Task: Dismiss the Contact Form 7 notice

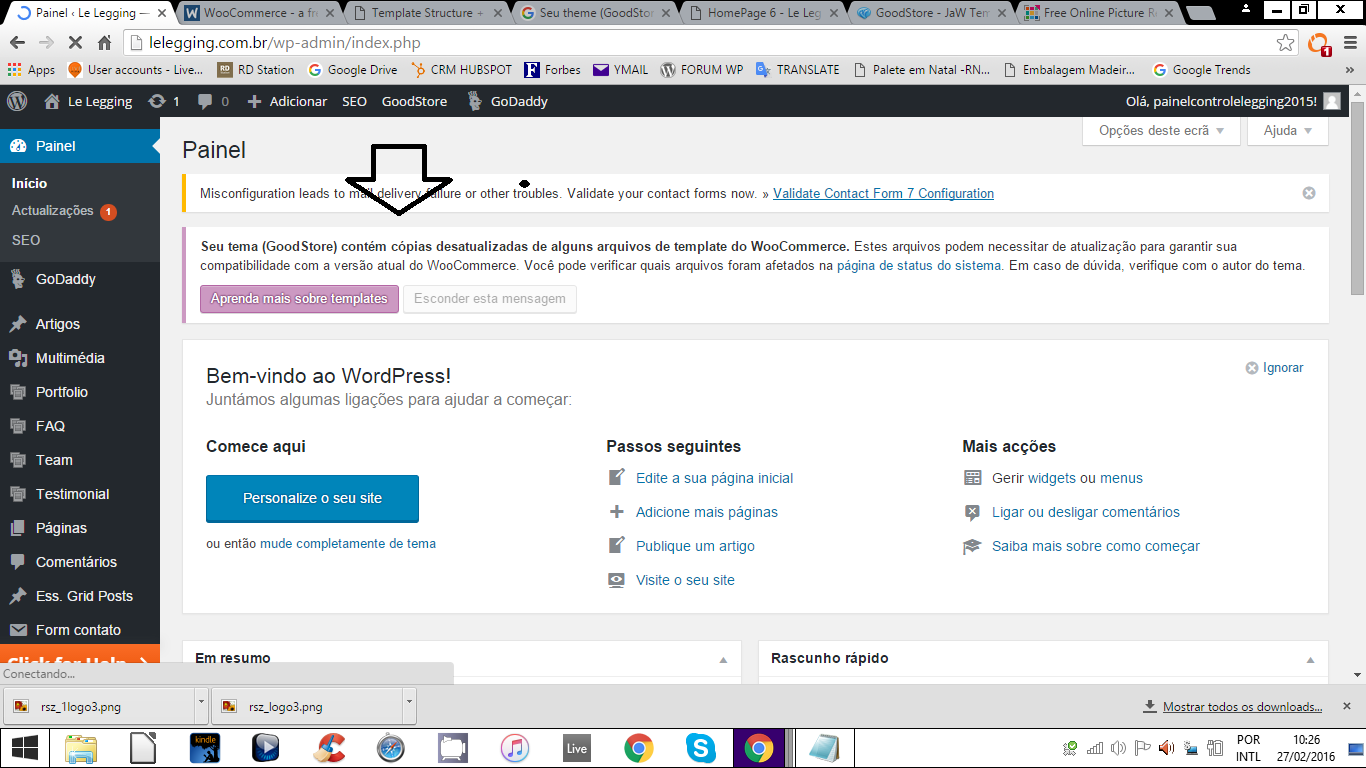Action: (x=1309, y=193)
